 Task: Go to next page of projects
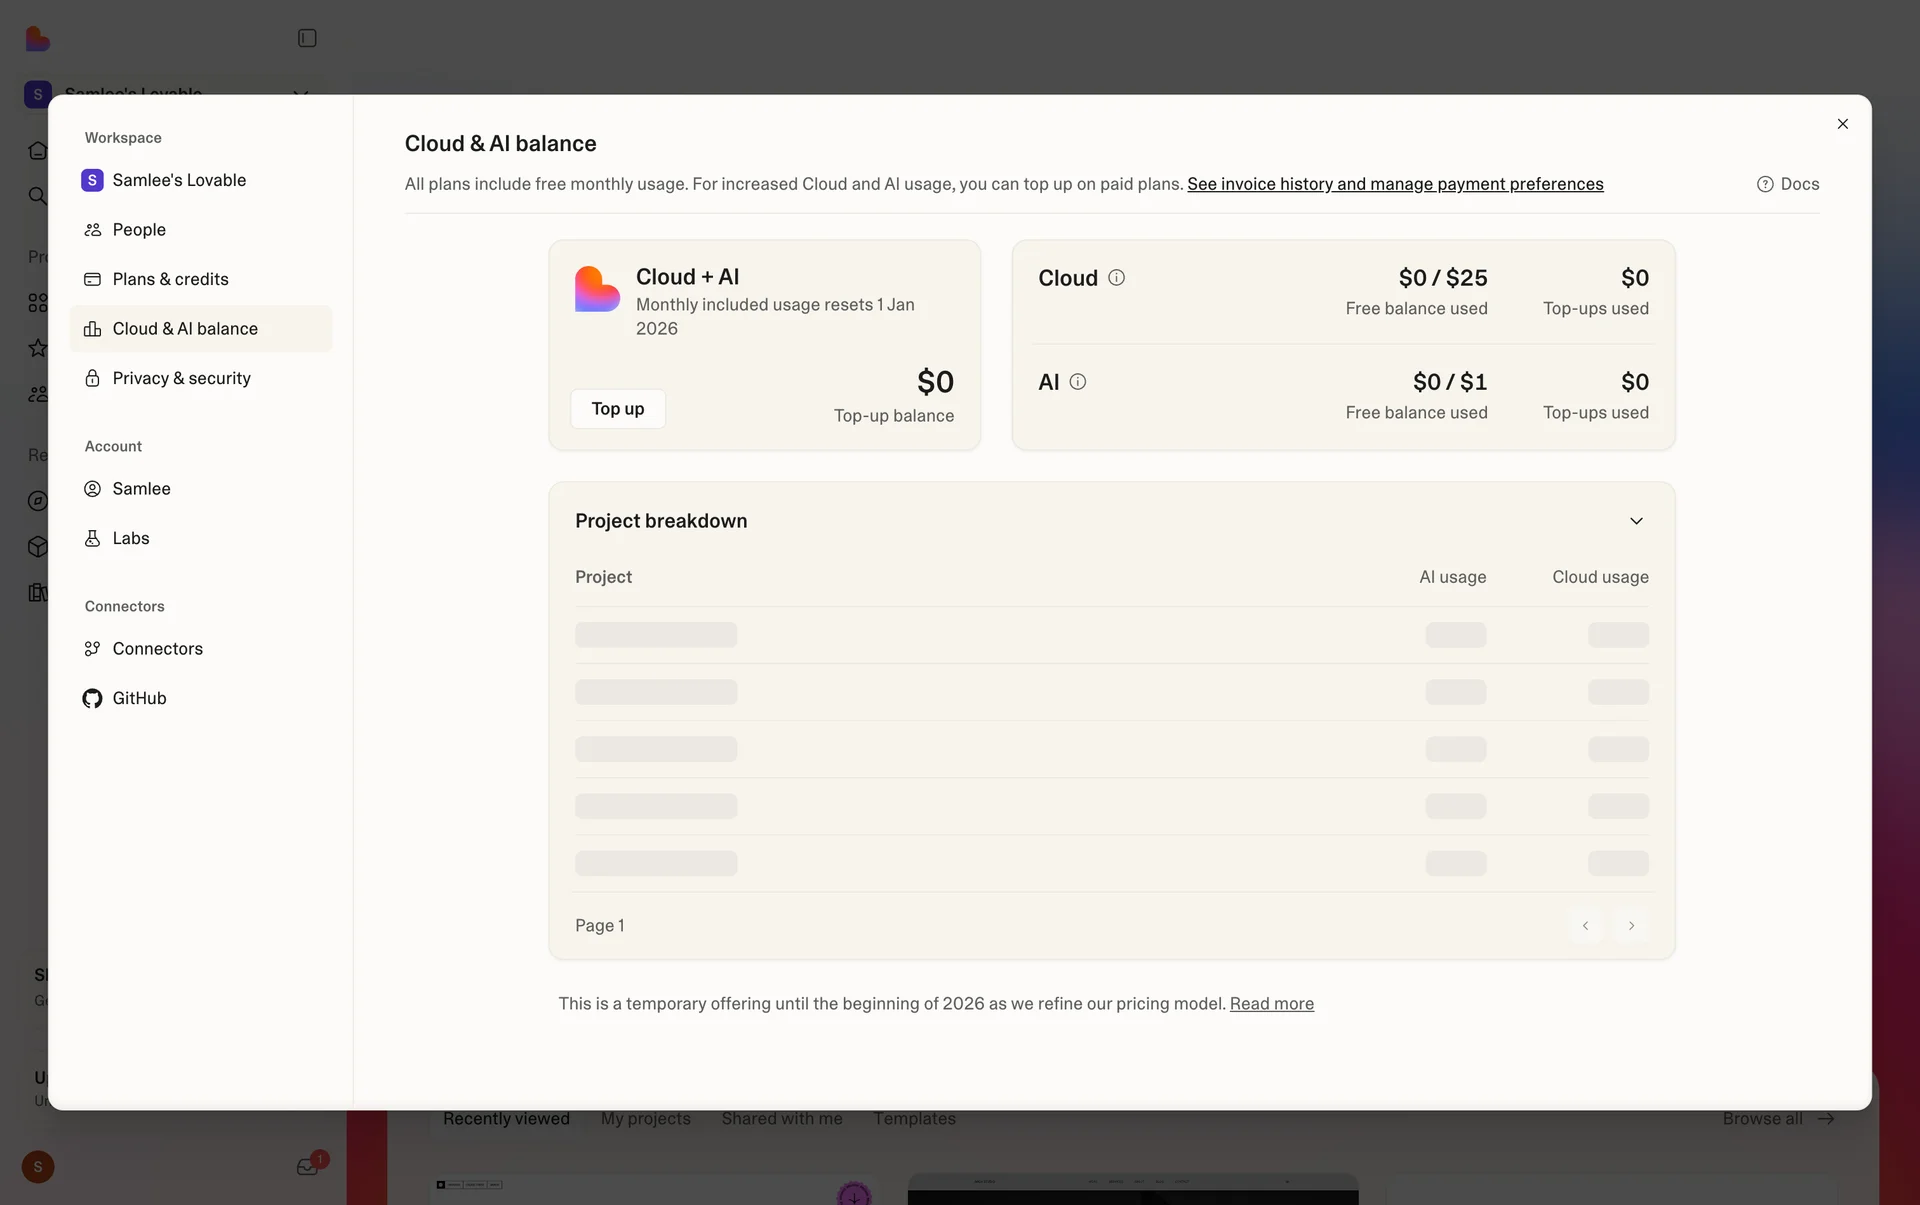click(1631, 926)
